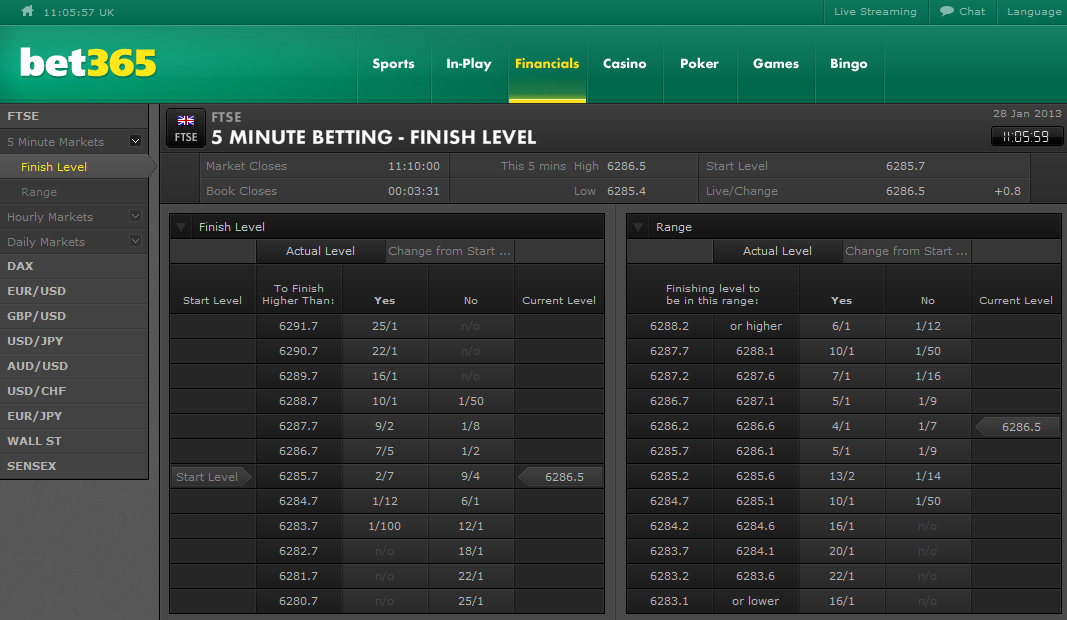Open the Language selector

[x=1034, y=12]
